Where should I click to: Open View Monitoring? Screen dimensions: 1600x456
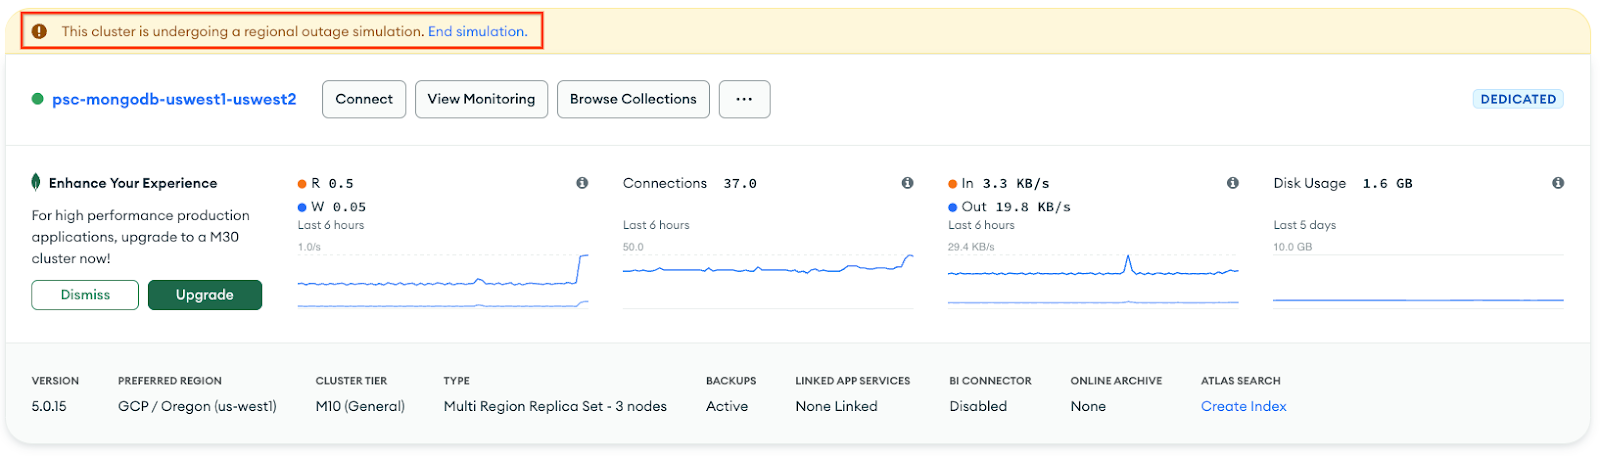(x=481, y=99)
